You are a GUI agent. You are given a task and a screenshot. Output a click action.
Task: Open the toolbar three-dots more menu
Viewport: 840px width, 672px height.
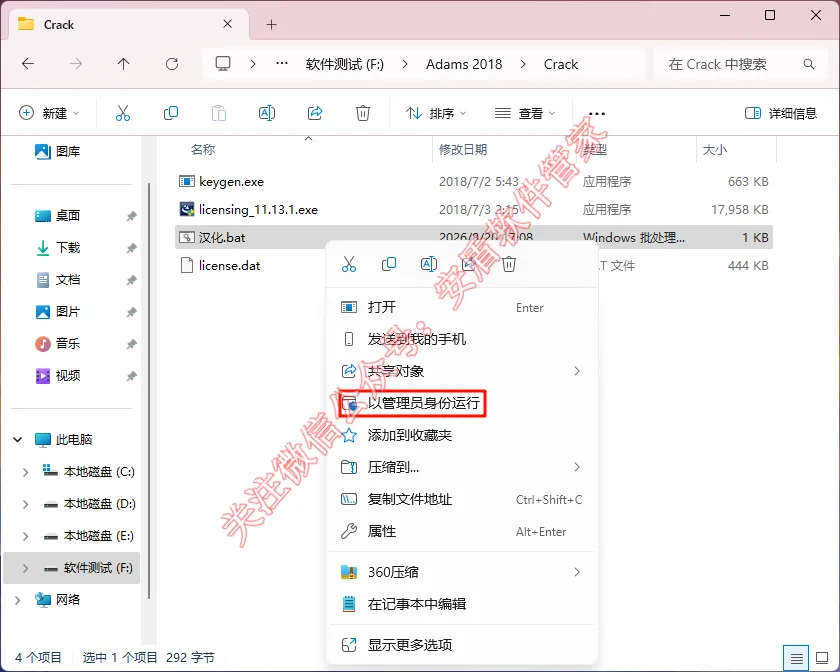597,114
